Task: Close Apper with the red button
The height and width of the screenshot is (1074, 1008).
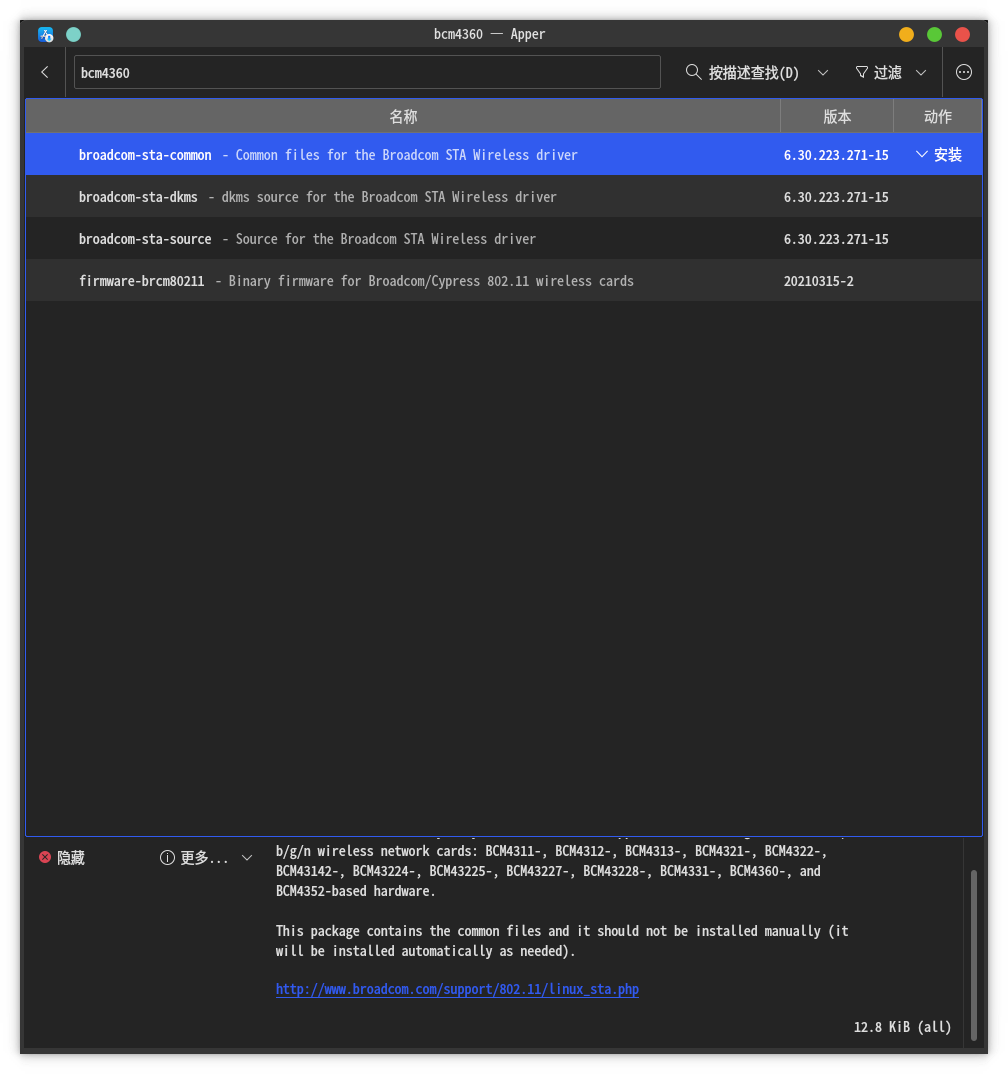Action: (x=962, y=34)
